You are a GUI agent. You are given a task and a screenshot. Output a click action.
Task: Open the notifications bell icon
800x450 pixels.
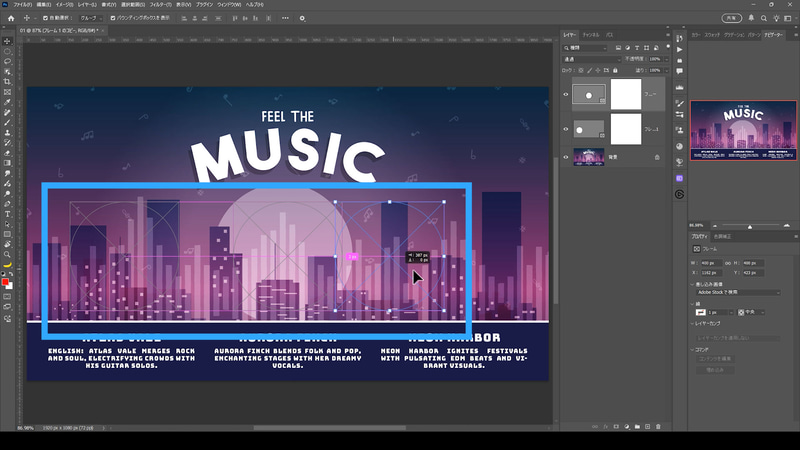click(751, 18)
